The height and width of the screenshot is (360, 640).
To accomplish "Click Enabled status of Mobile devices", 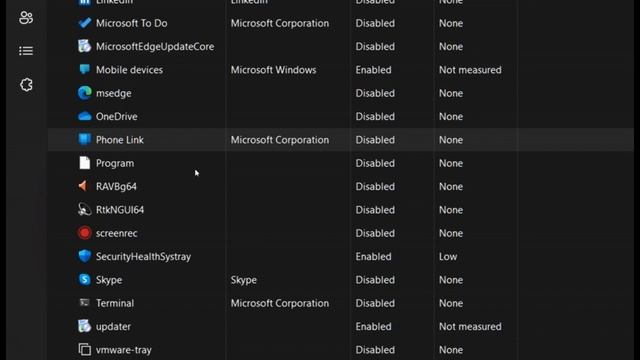I will pyautogui.click(x=373, y=70).
